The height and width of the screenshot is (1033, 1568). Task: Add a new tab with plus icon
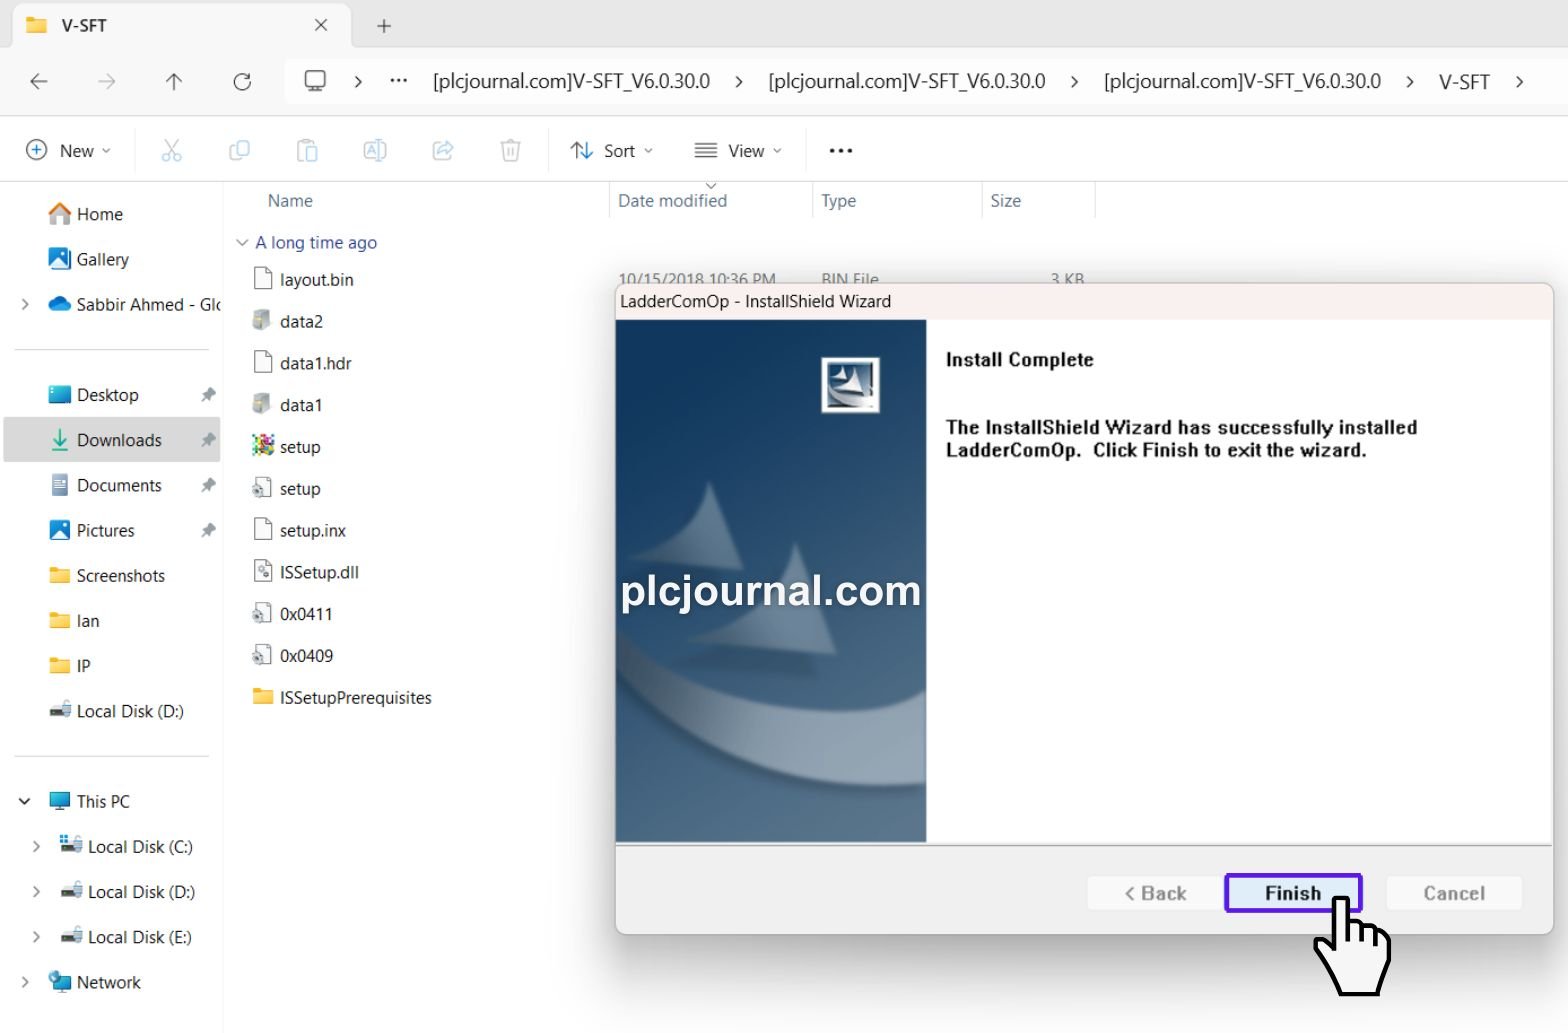coord(384,26)
